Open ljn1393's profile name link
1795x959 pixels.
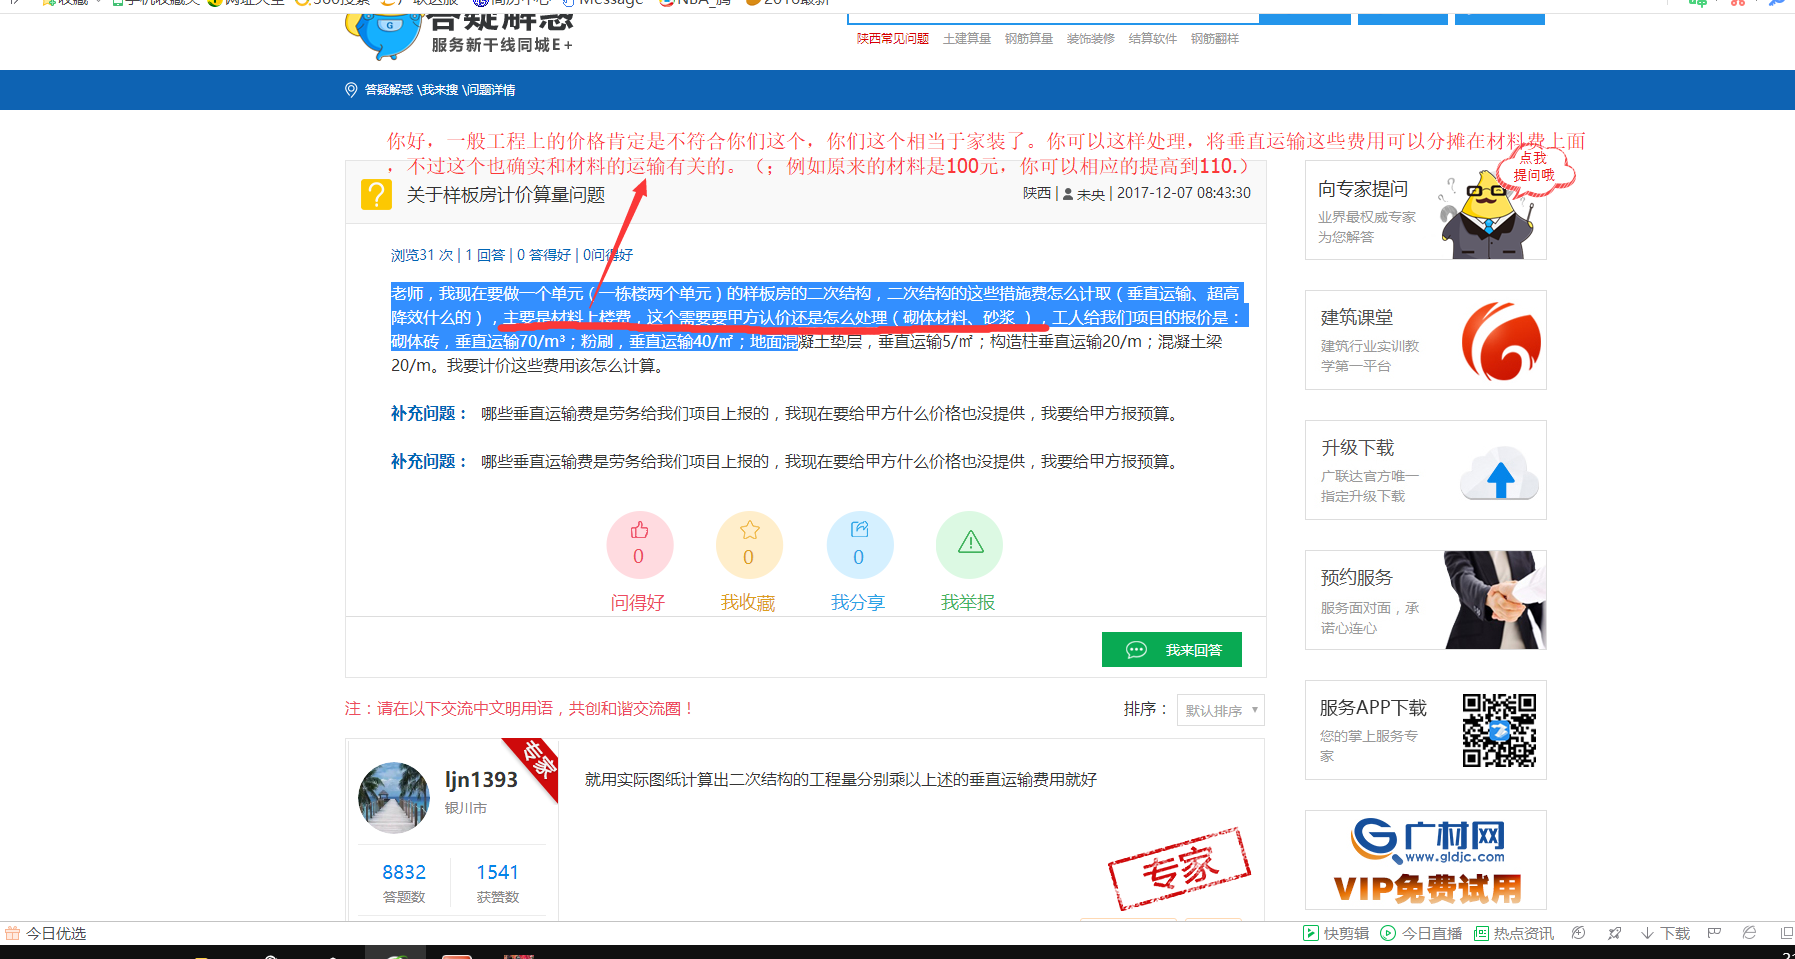click(481, 780)
